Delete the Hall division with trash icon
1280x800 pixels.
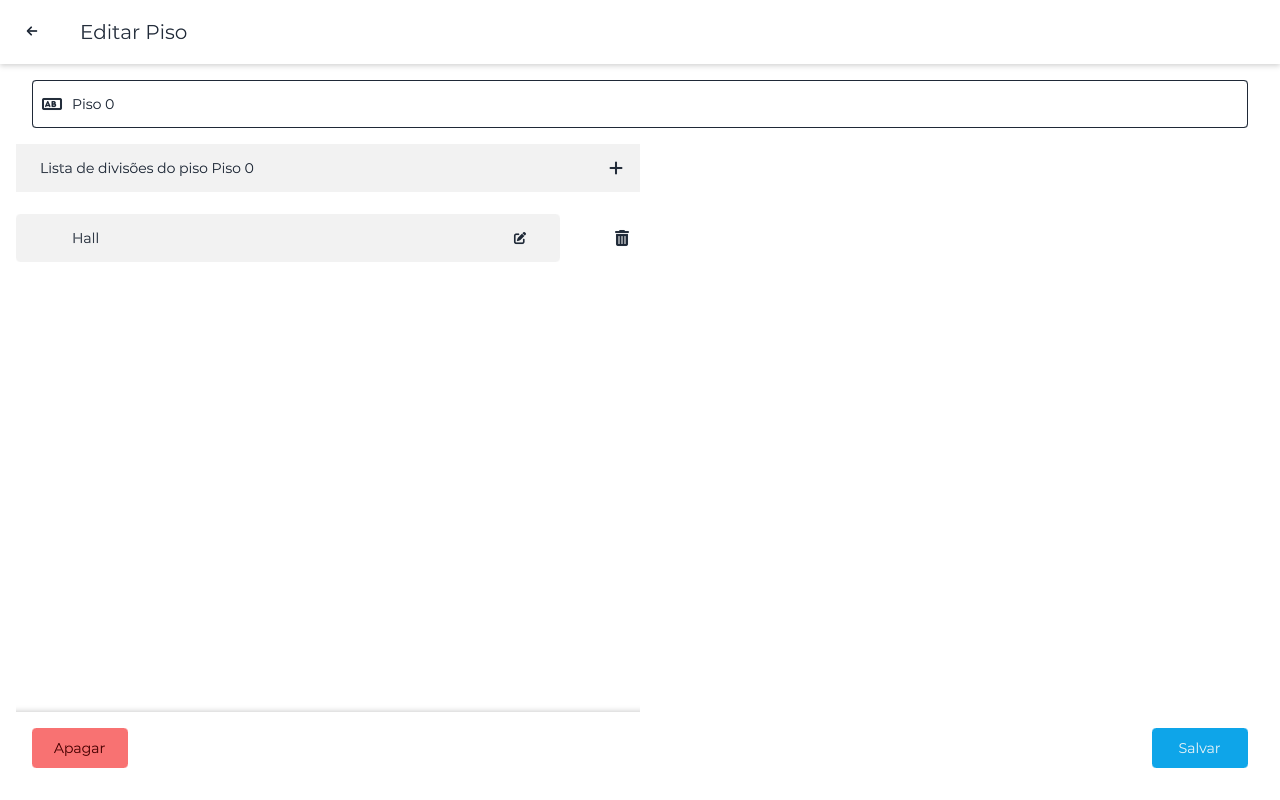coord(622,238)
